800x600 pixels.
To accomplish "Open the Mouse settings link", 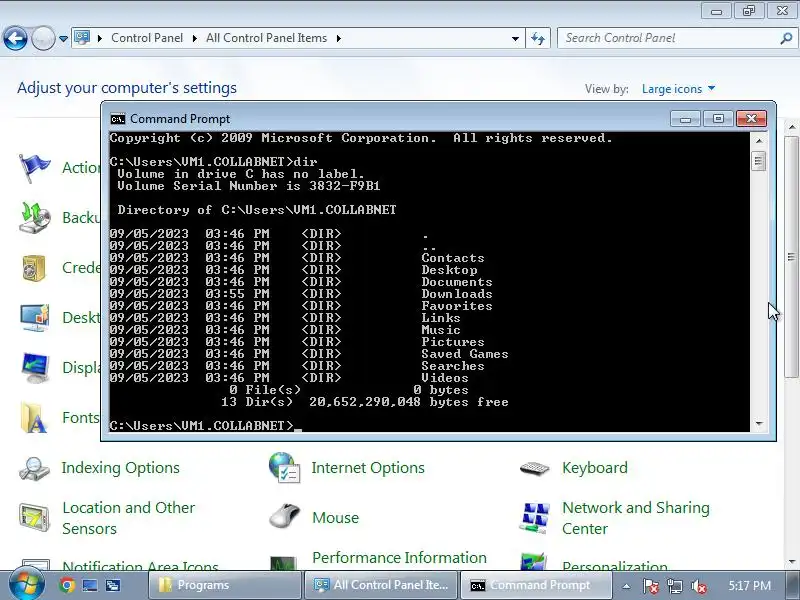I will coord(335,518).
